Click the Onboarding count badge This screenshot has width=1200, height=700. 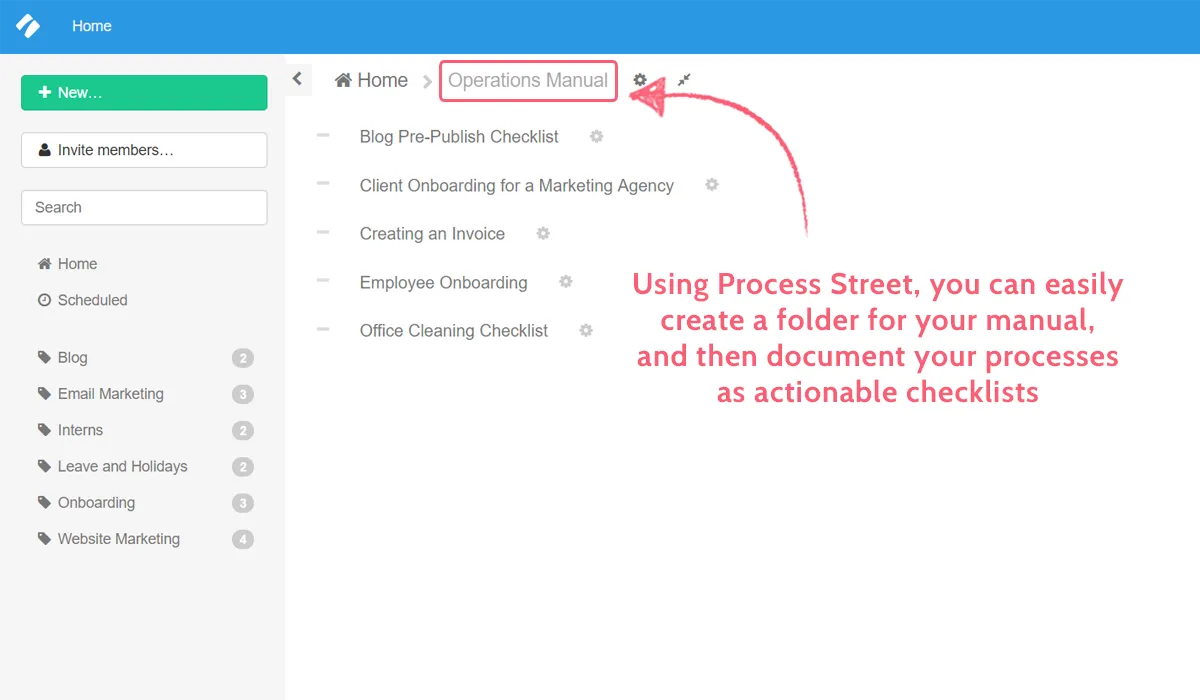point(243,503)
